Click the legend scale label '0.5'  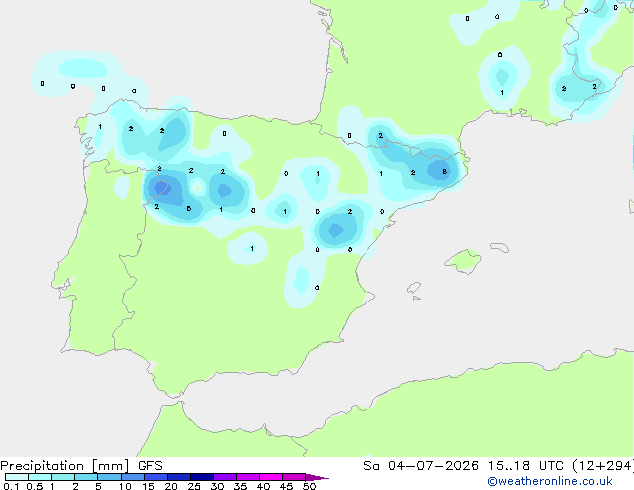click(34, 486)
